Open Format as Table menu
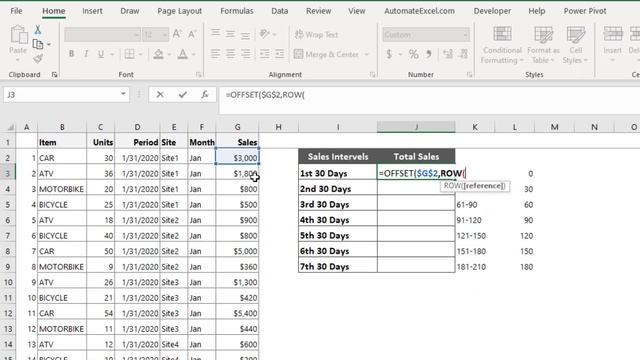This screenshot has width=640, height=360. 543,45
